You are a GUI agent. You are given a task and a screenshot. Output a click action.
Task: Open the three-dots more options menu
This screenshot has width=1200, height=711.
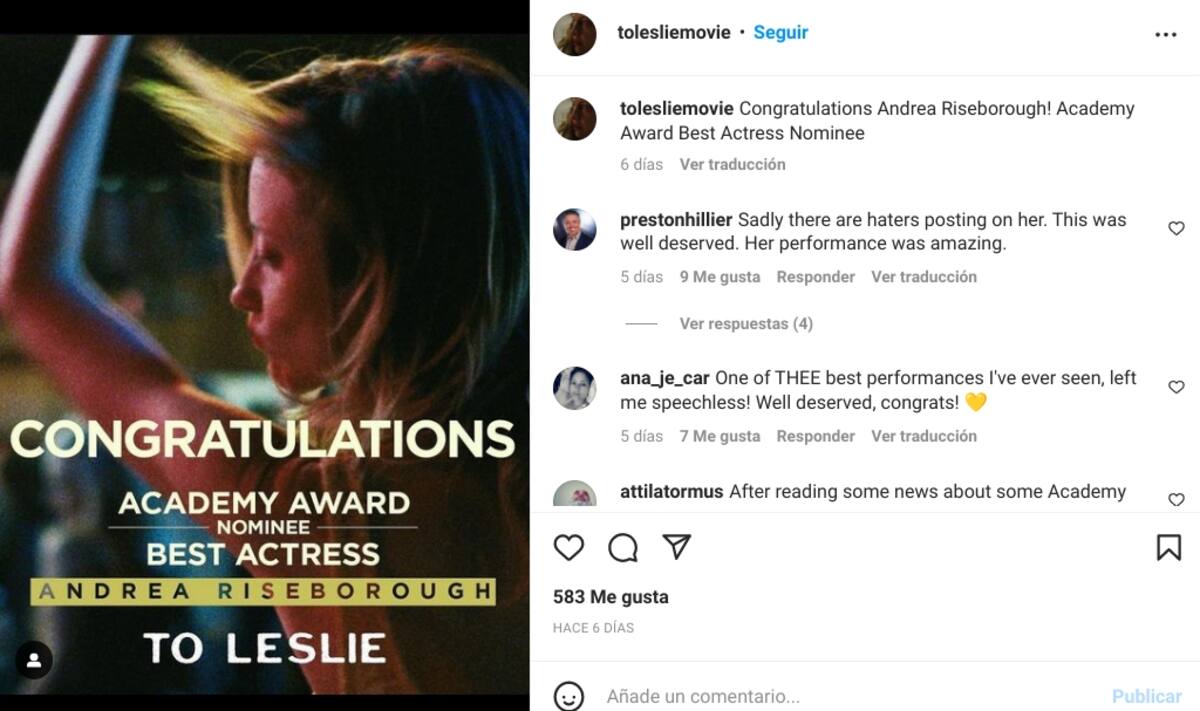[x=1165, y=34]
